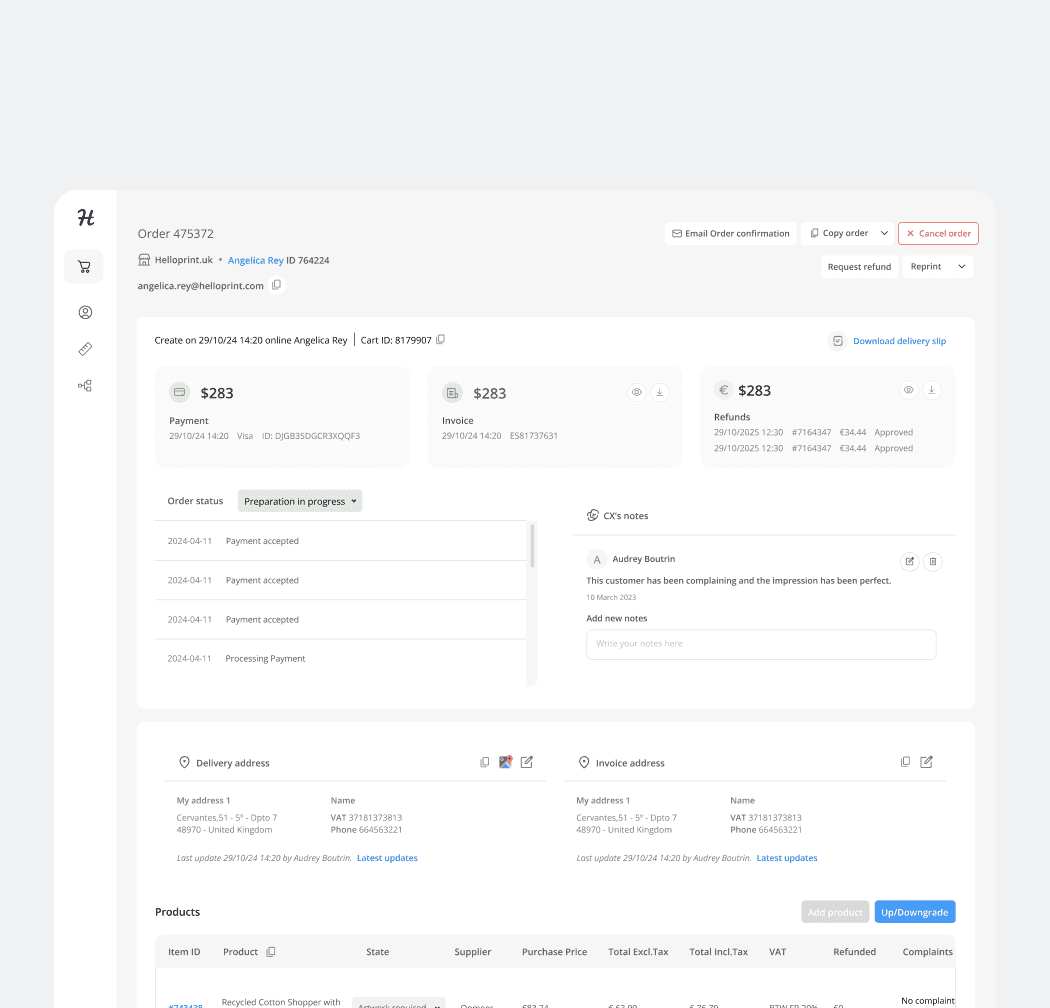Screen dimensions: 1050x1008
Task: Show refunds details via eye icon
Action: tap(908, 390)
